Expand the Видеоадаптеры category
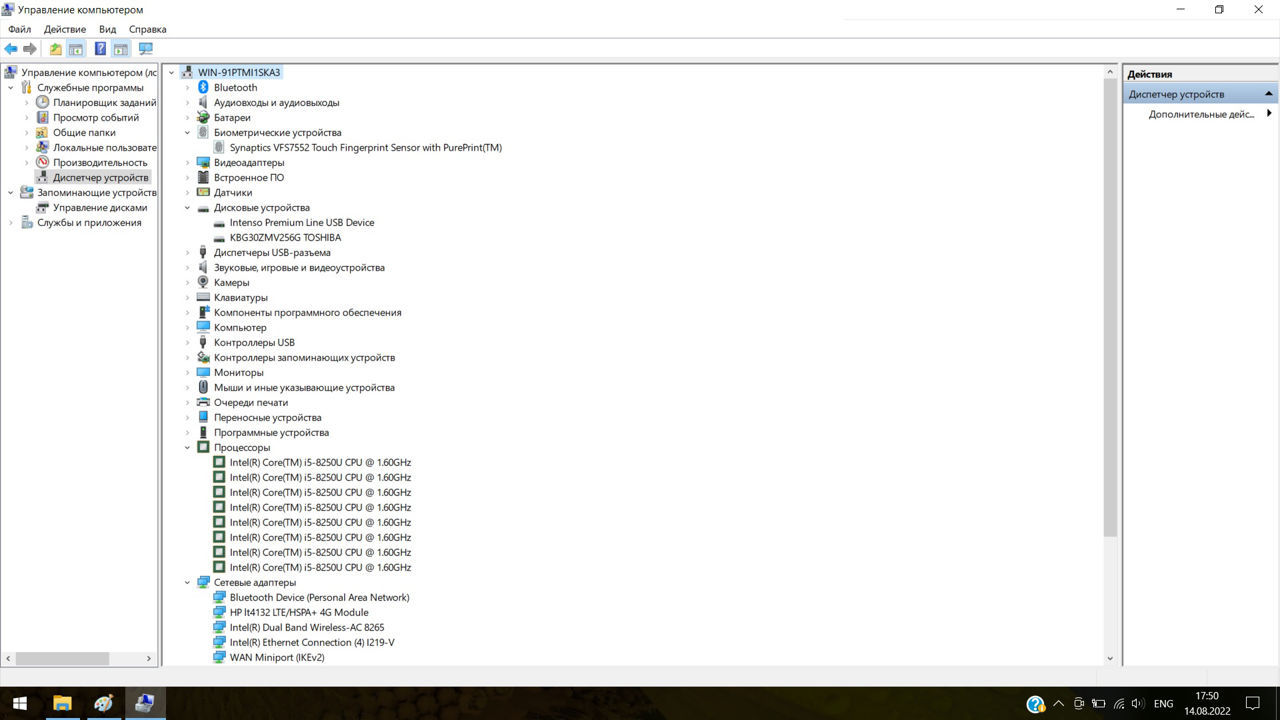This screenshot has height=720, width=1280. (x=187, y=163)
